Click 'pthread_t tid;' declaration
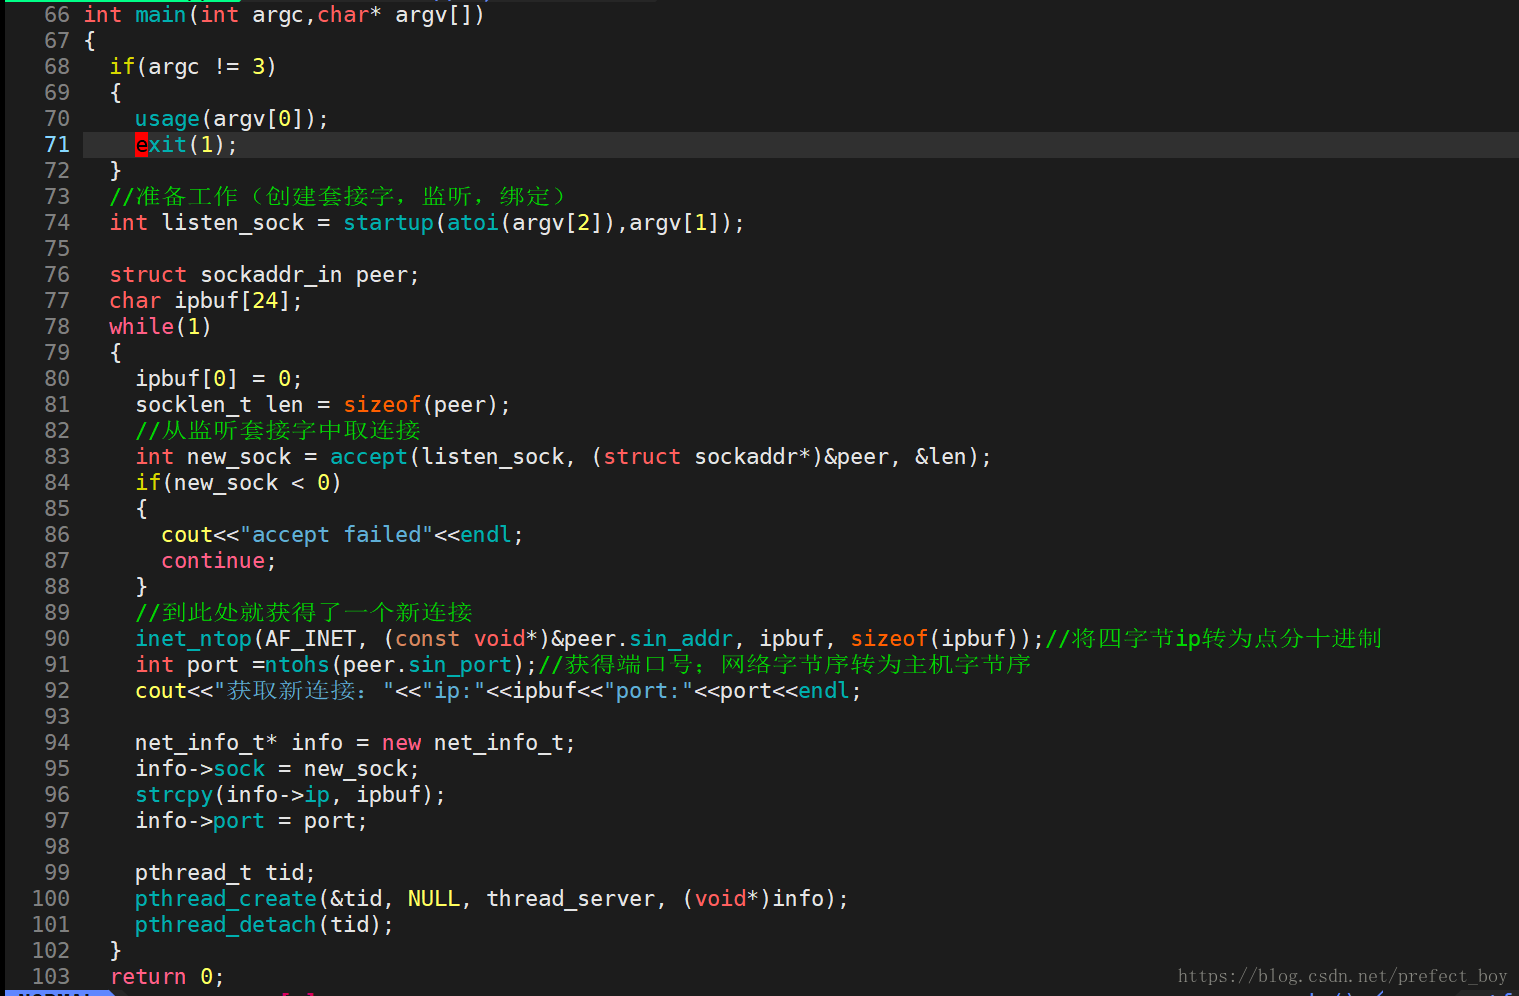The width and height of the screenshot is (1519, 996). point(226,873)
